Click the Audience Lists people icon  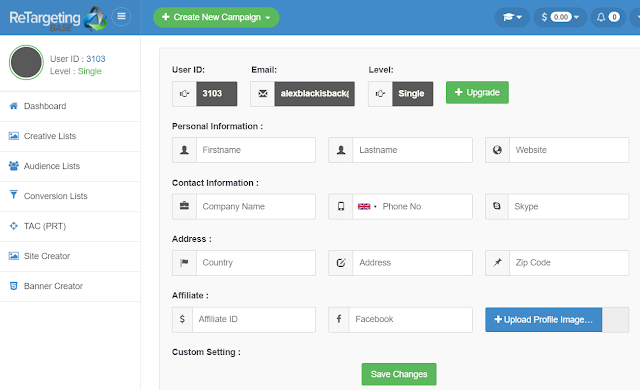pos(13,166)
